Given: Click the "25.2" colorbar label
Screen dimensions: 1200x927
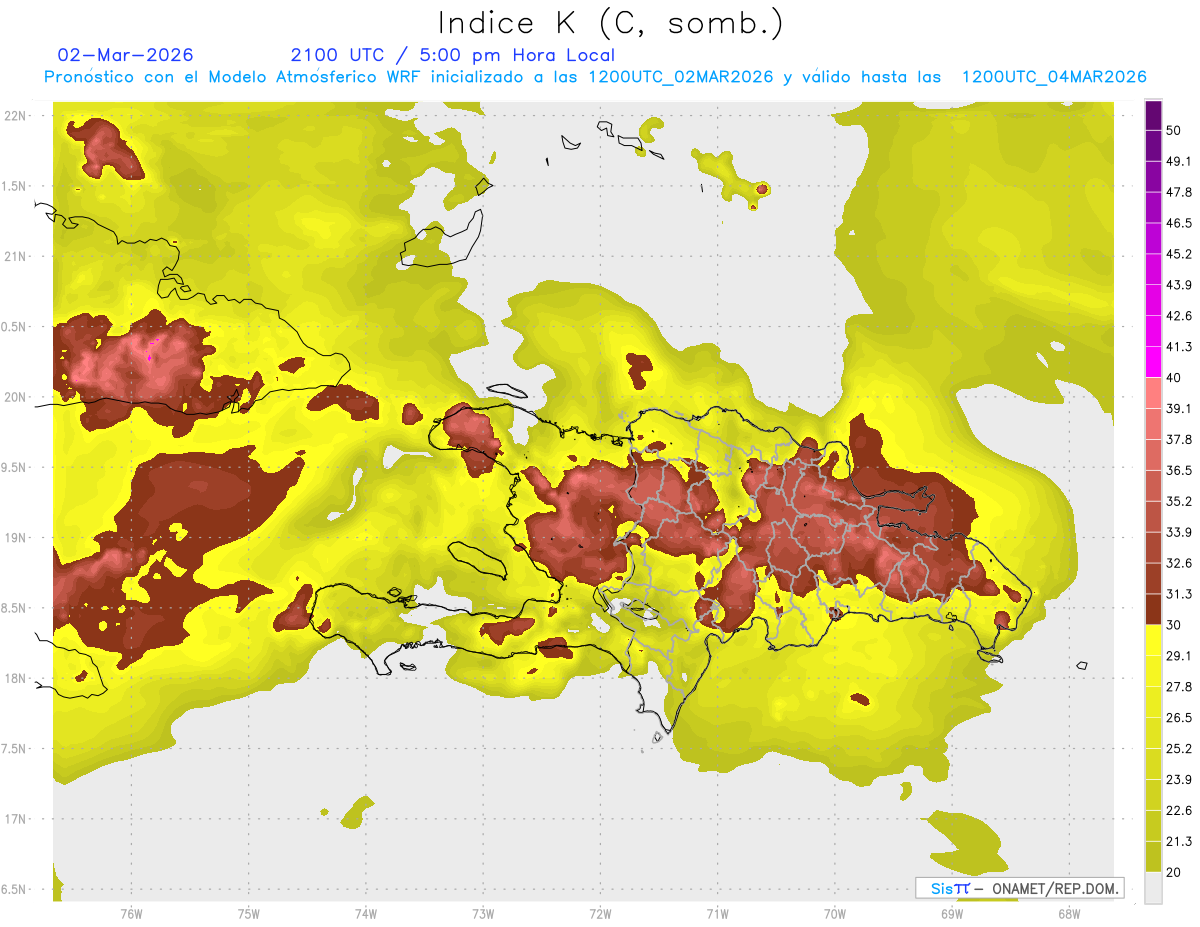Looking at the screenshot, I should [x=1179, y=749].
